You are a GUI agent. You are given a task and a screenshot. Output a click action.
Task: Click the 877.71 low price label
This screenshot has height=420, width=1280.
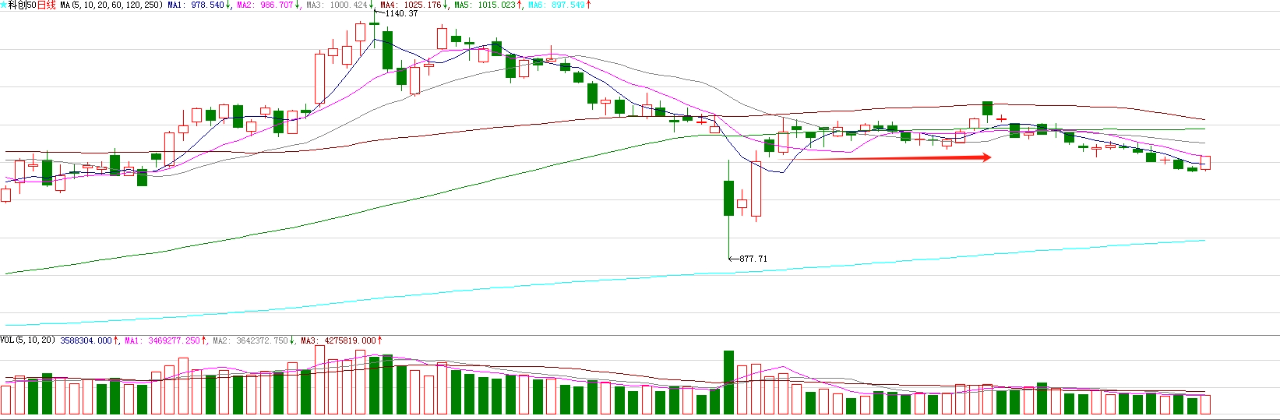tap(752, 259)
